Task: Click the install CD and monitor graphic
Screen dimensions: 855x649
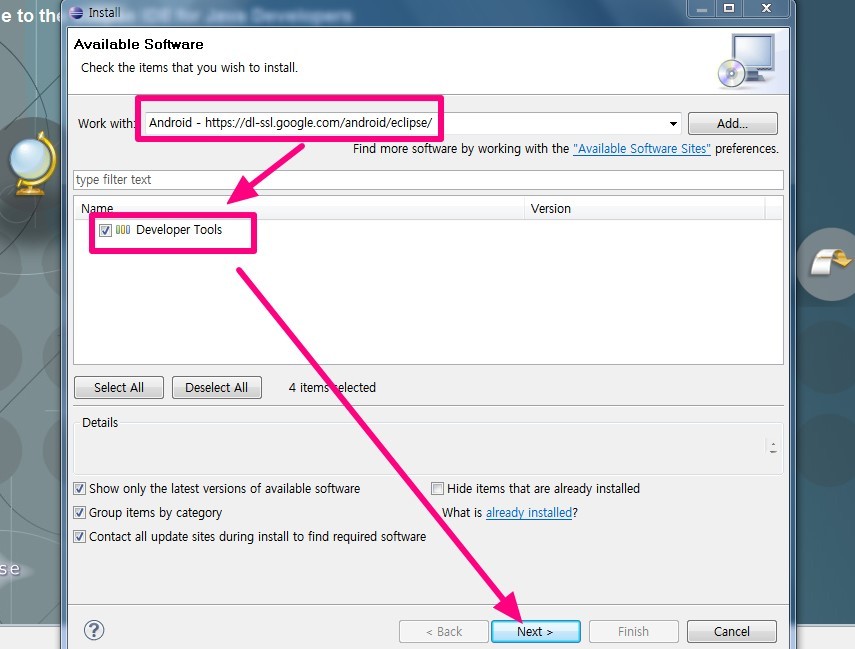Action: (745, 61)
